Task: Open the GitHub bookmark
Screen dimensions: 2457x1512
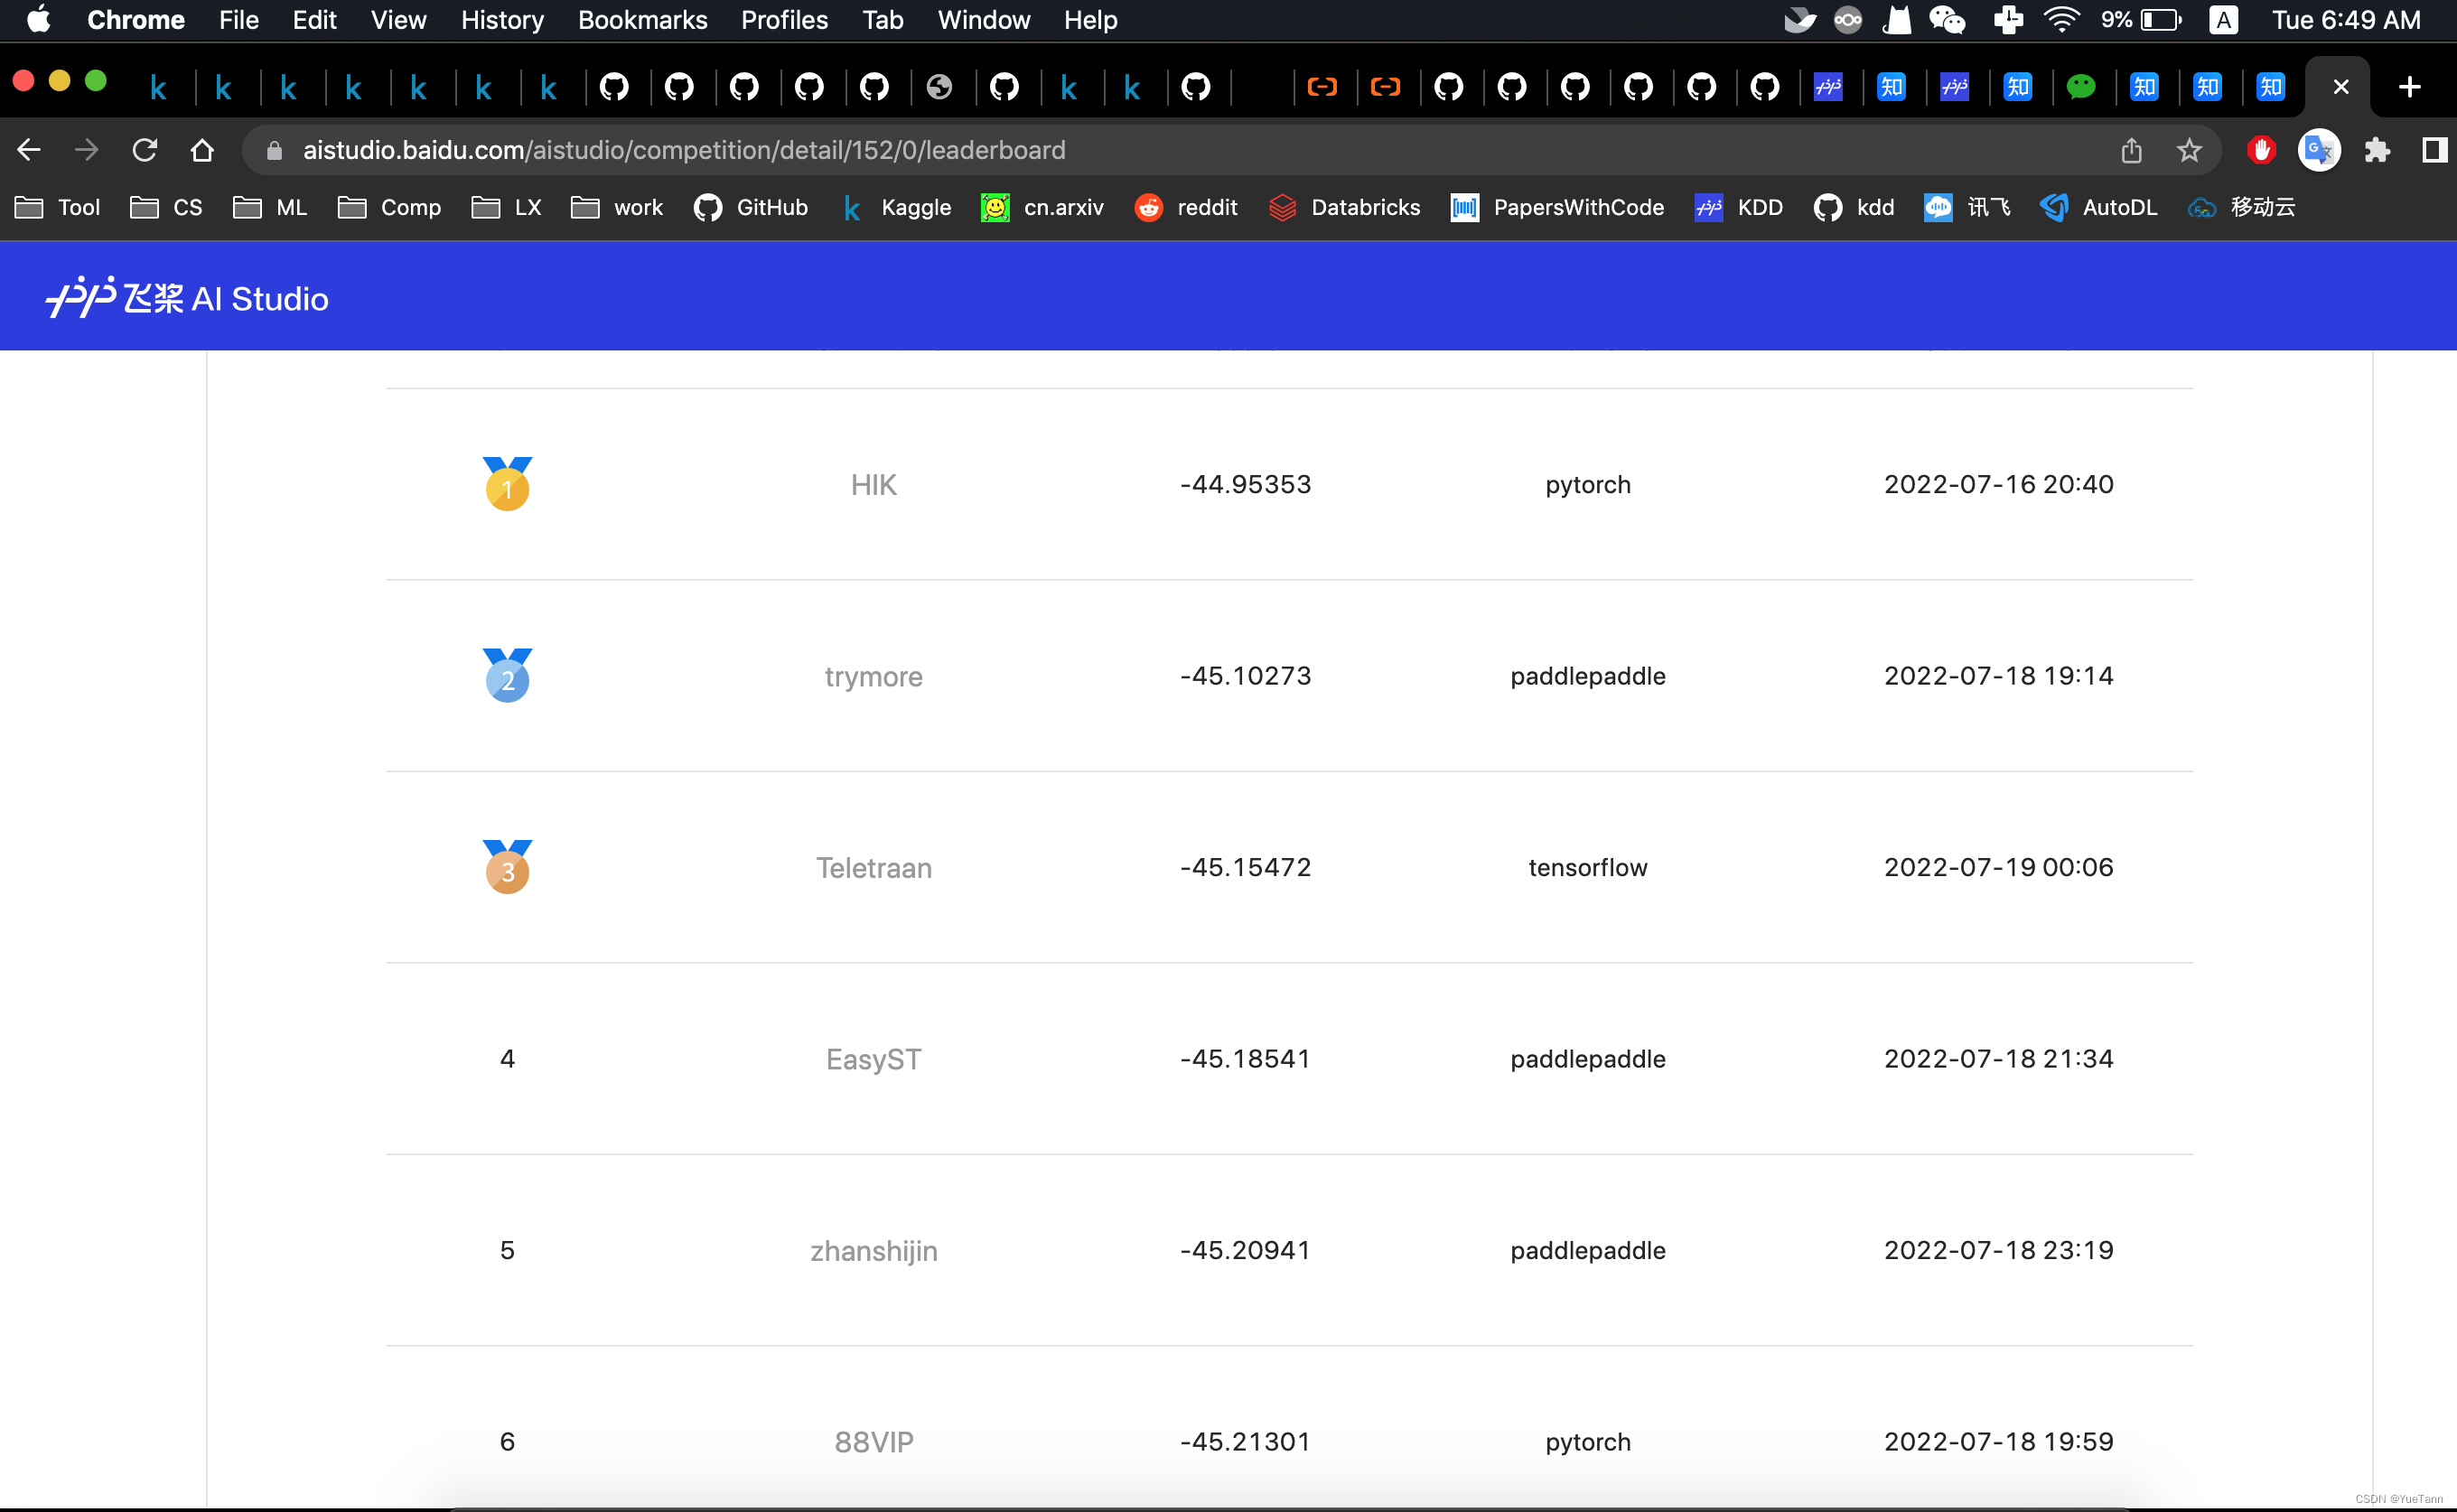Action: (x=750, y=207)
